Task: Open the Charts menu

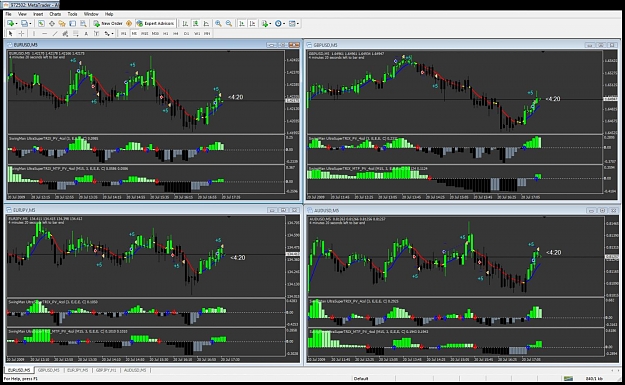Action: point(55,14)
